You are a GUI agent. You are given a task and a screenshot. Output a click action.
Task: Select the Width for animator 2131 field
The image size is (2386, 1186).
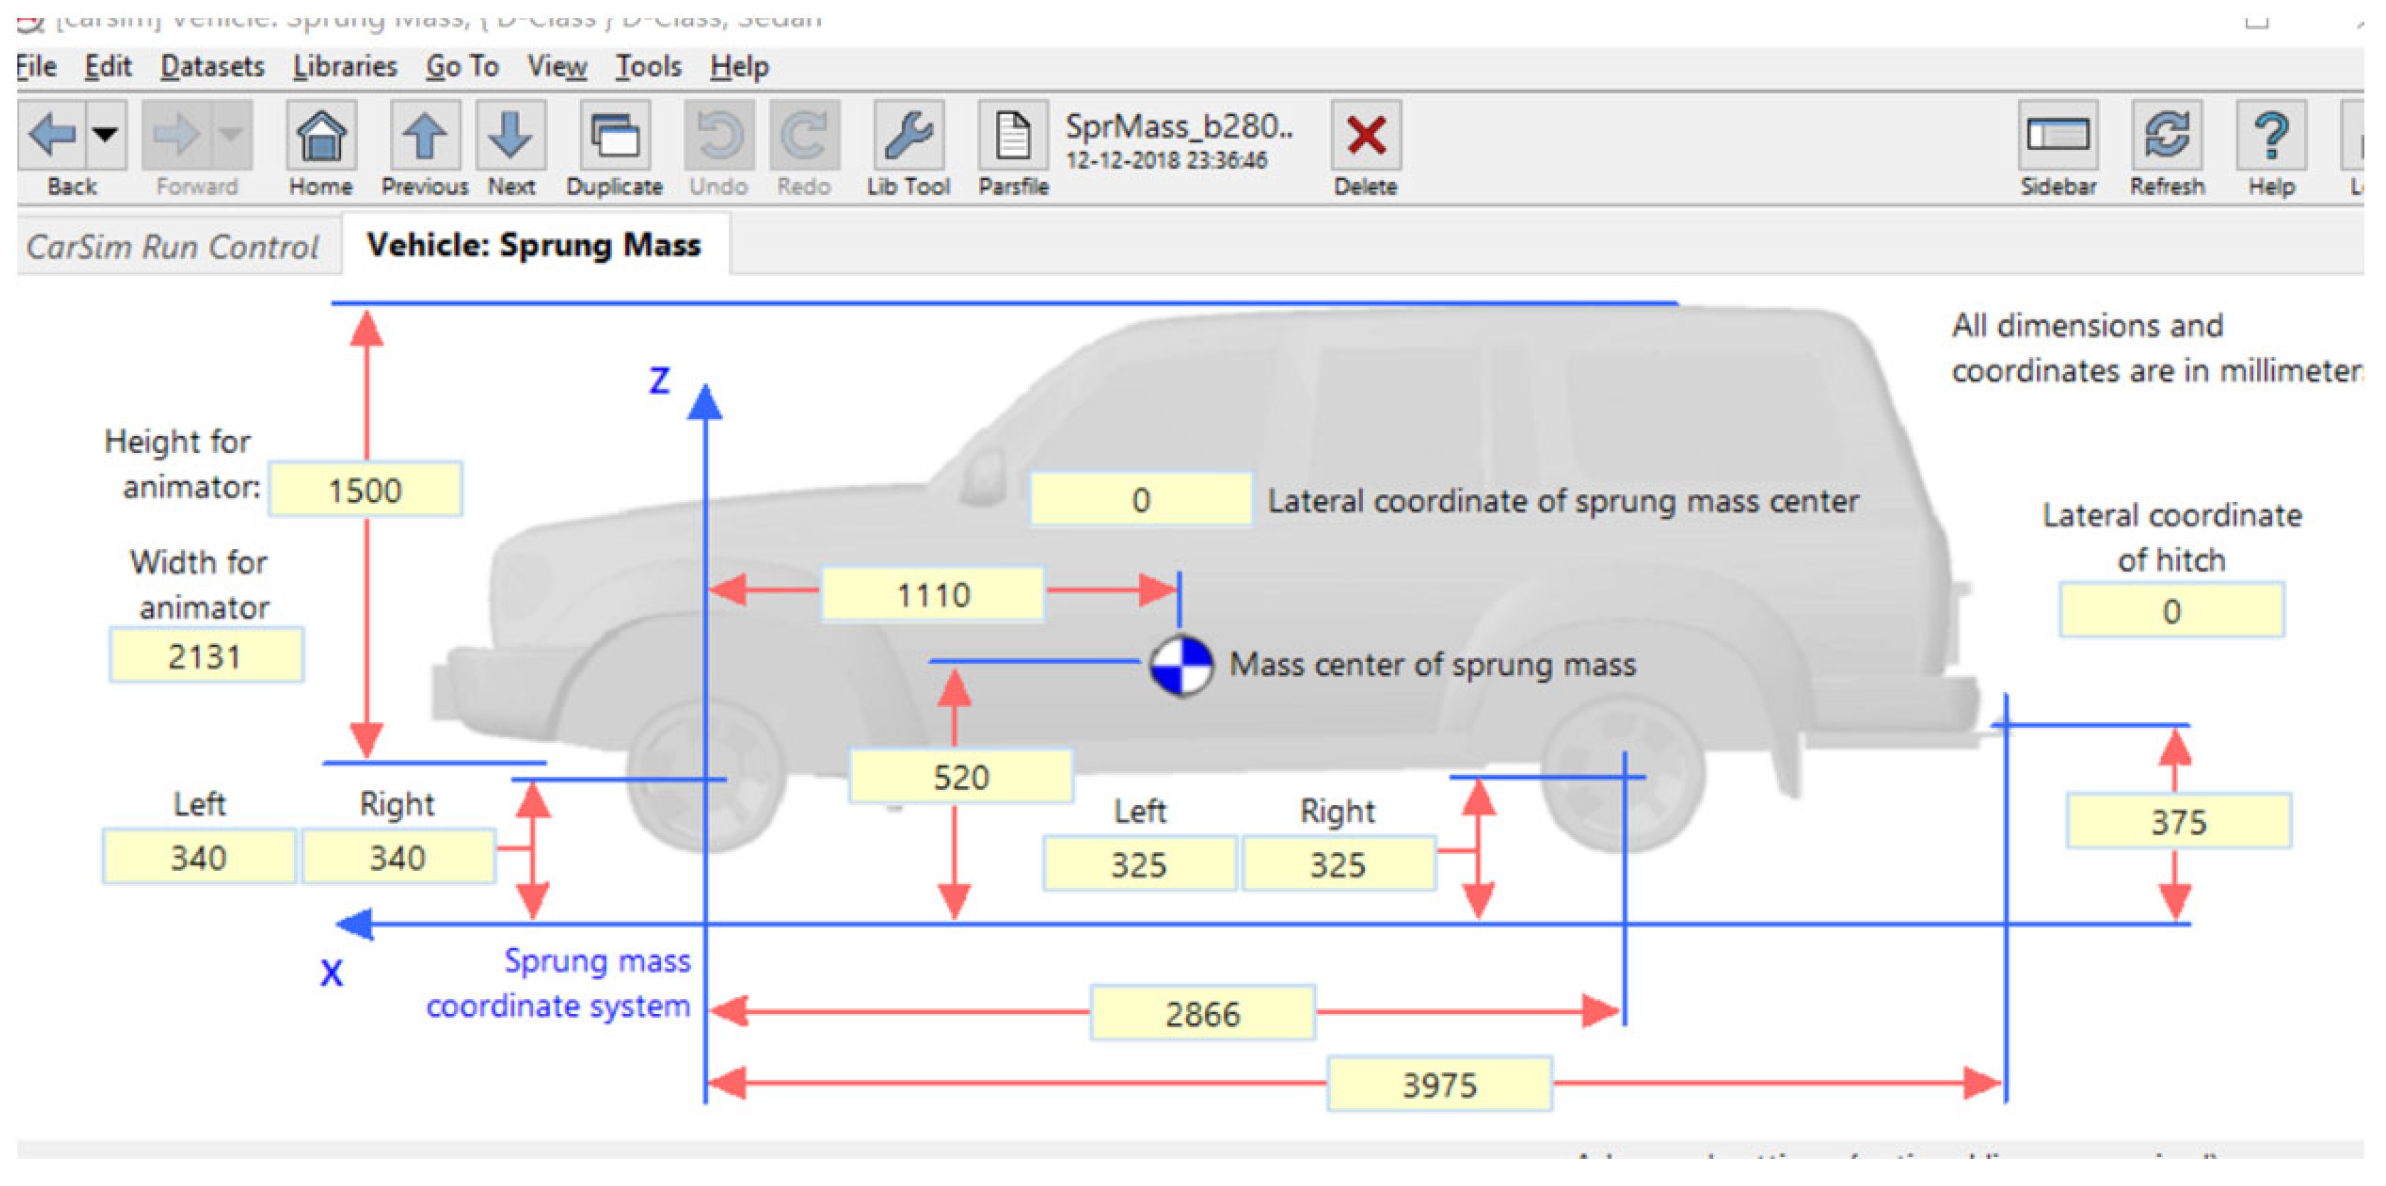[205, 656]
